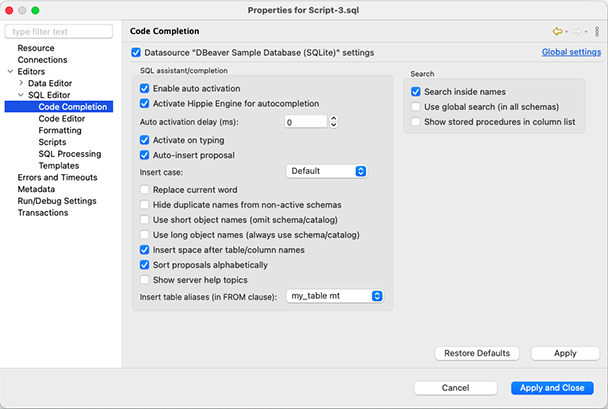Click the auto activation delay stepper arrows
608x409 pixels.
[333, 122]
